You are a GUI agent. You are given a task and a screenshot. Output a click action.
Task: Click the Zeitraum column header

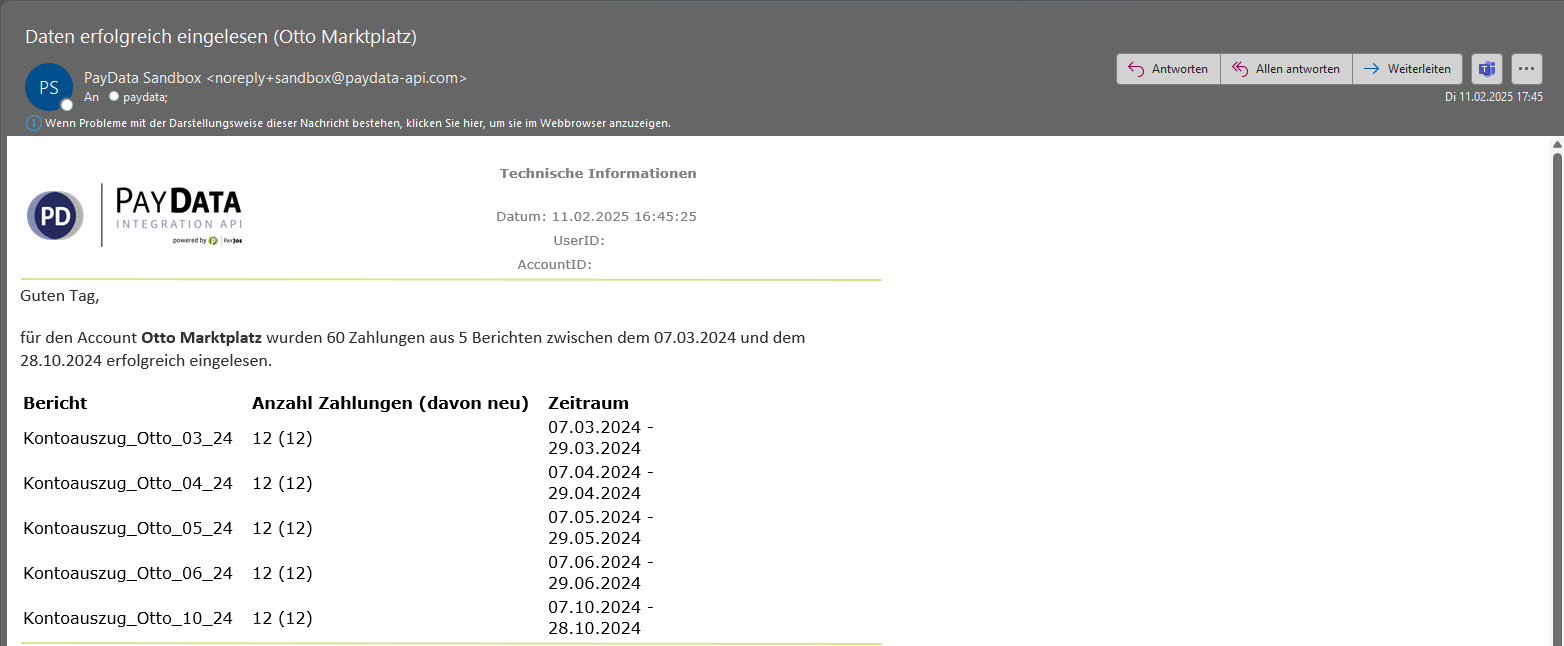(x=588, y=403)
